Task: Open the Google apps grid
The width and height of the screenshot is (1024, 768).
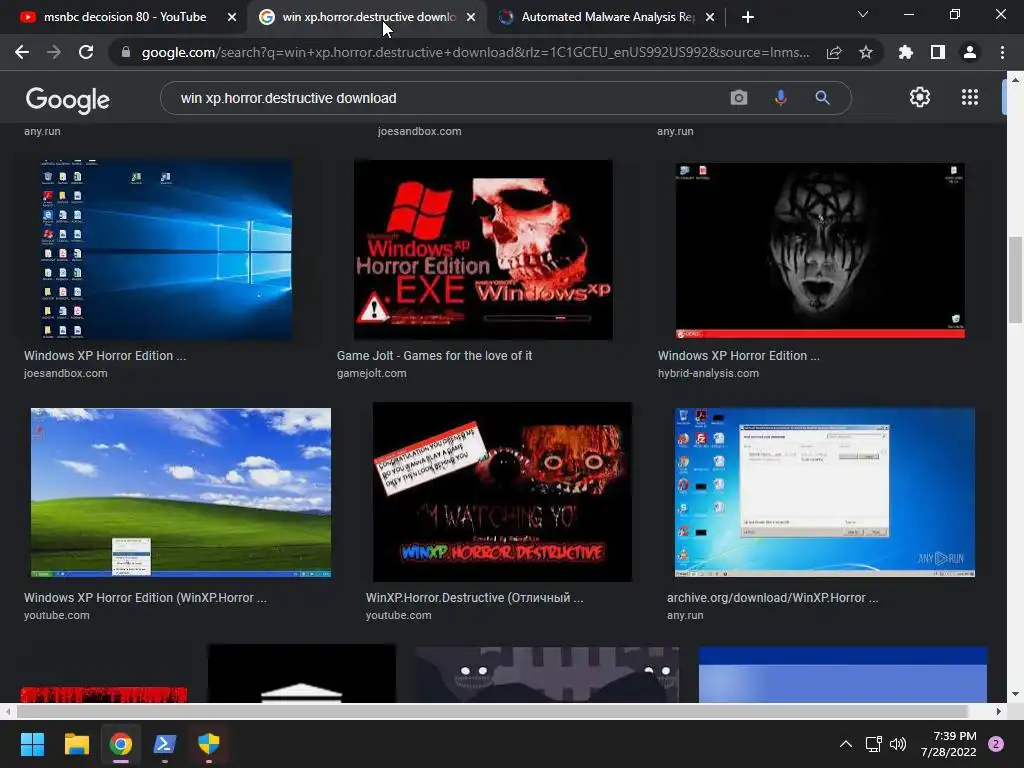Action: click(x=970, y=97)
